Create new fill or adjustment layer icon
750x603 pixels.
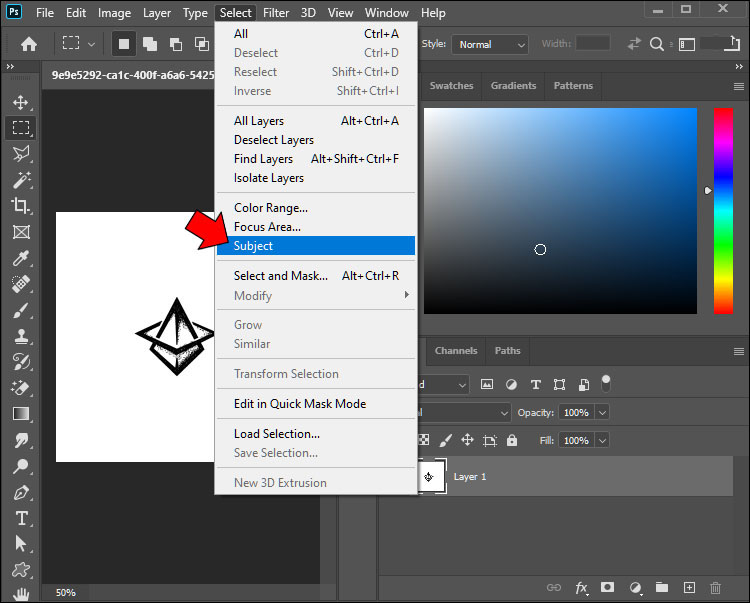[635, 588]
